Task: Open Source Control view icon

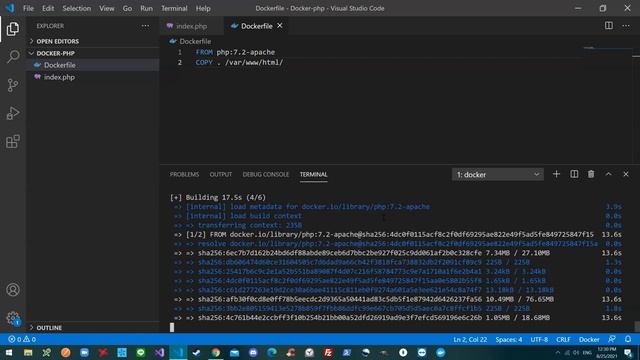Action: pos(13,85)
